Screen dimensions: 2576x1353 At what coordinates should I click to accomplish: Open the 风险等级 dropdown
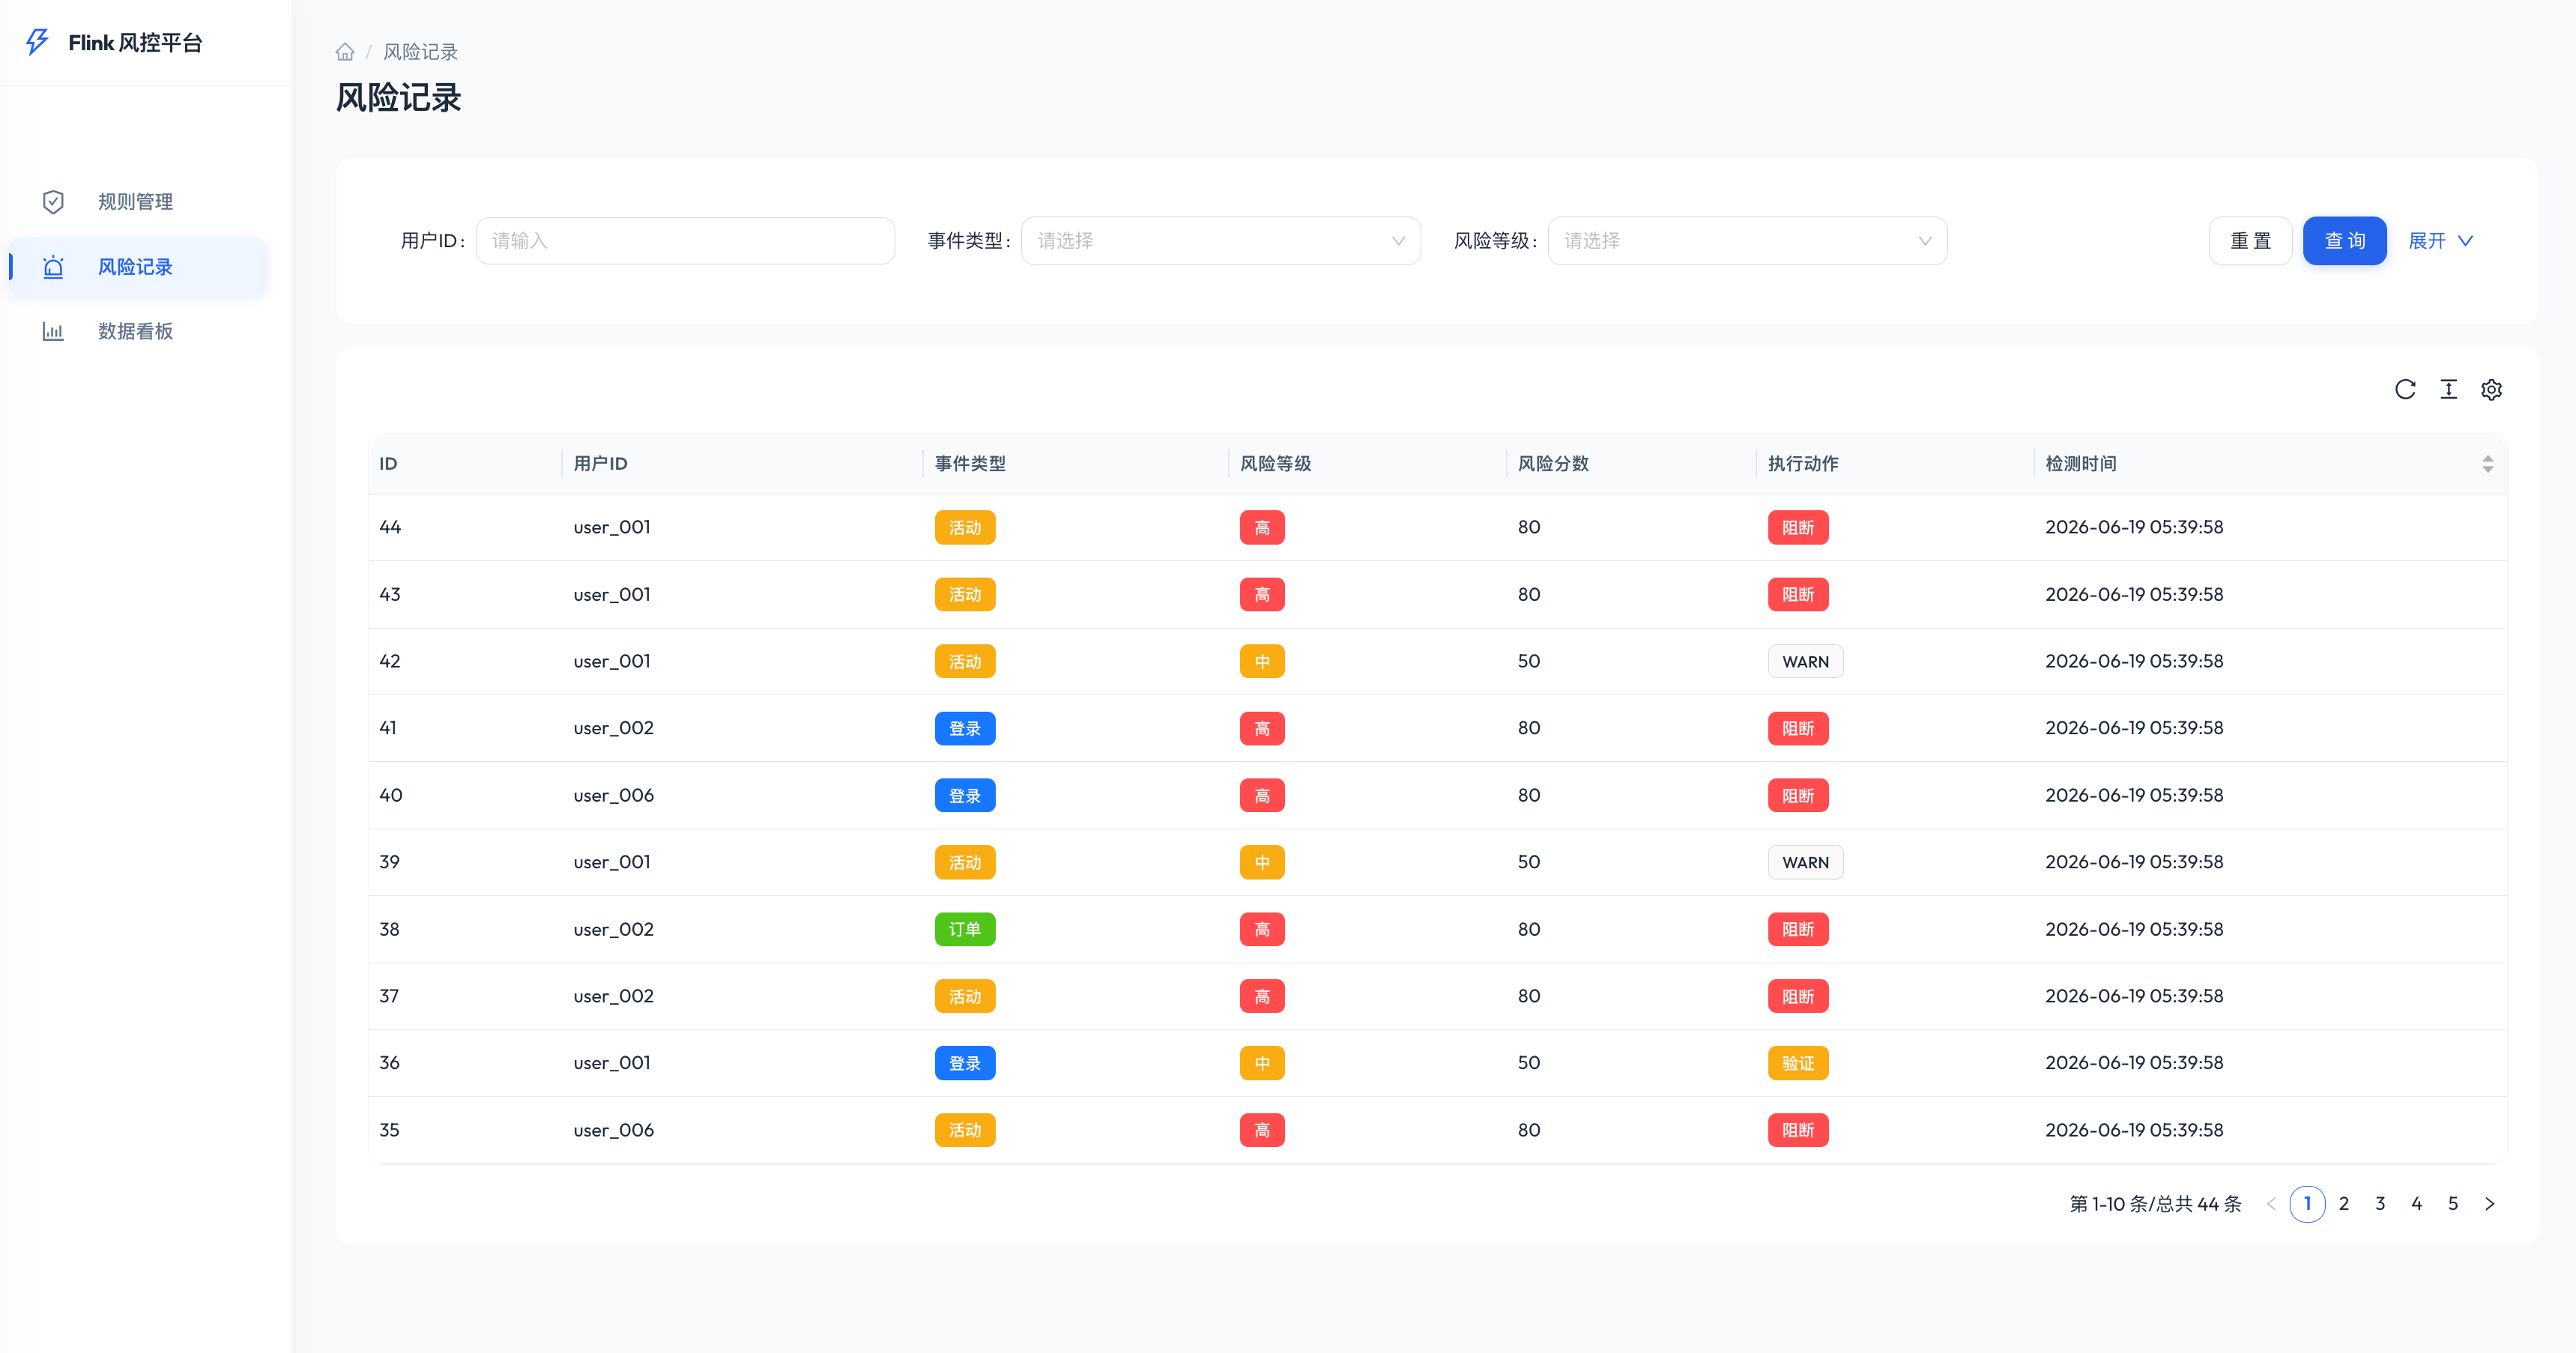coord(1747,241)
